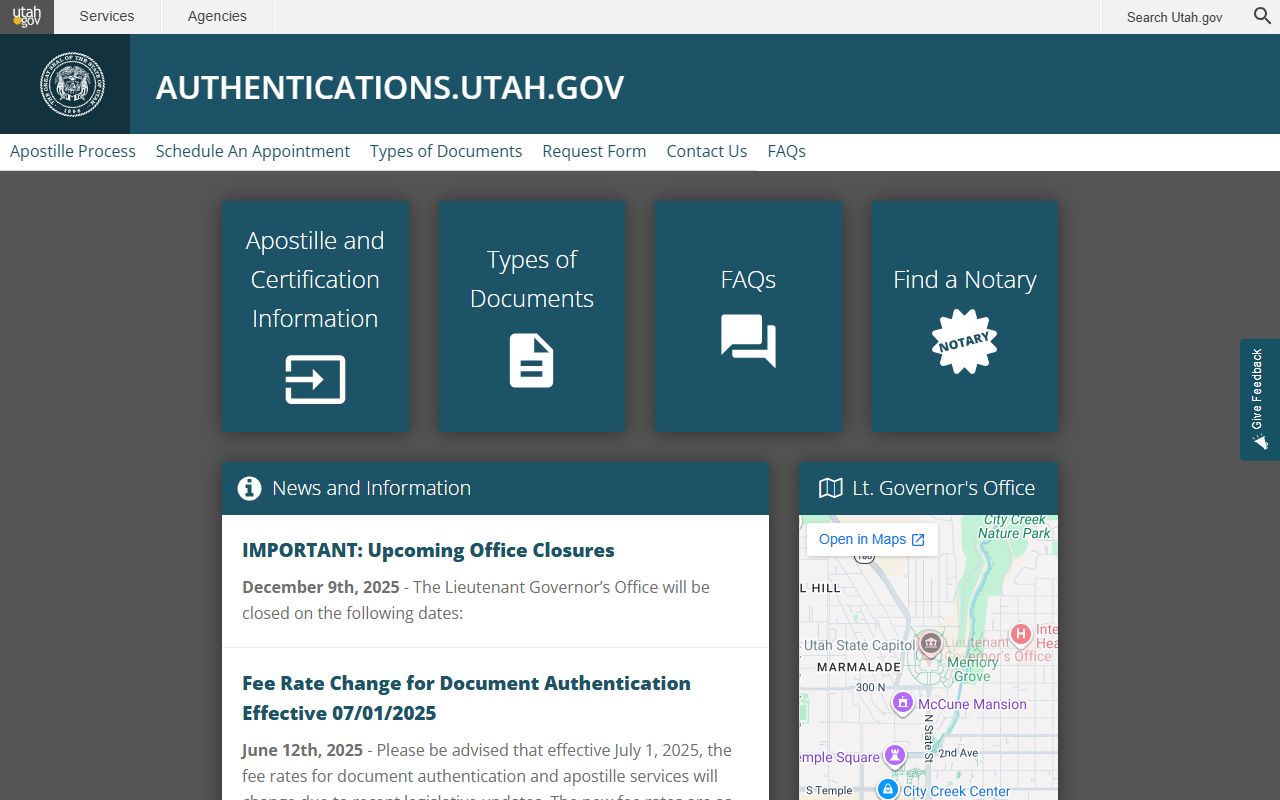The image size is (1280, 800).
Task: Open the Services menu in top bar
Action: tap(107, 16)
